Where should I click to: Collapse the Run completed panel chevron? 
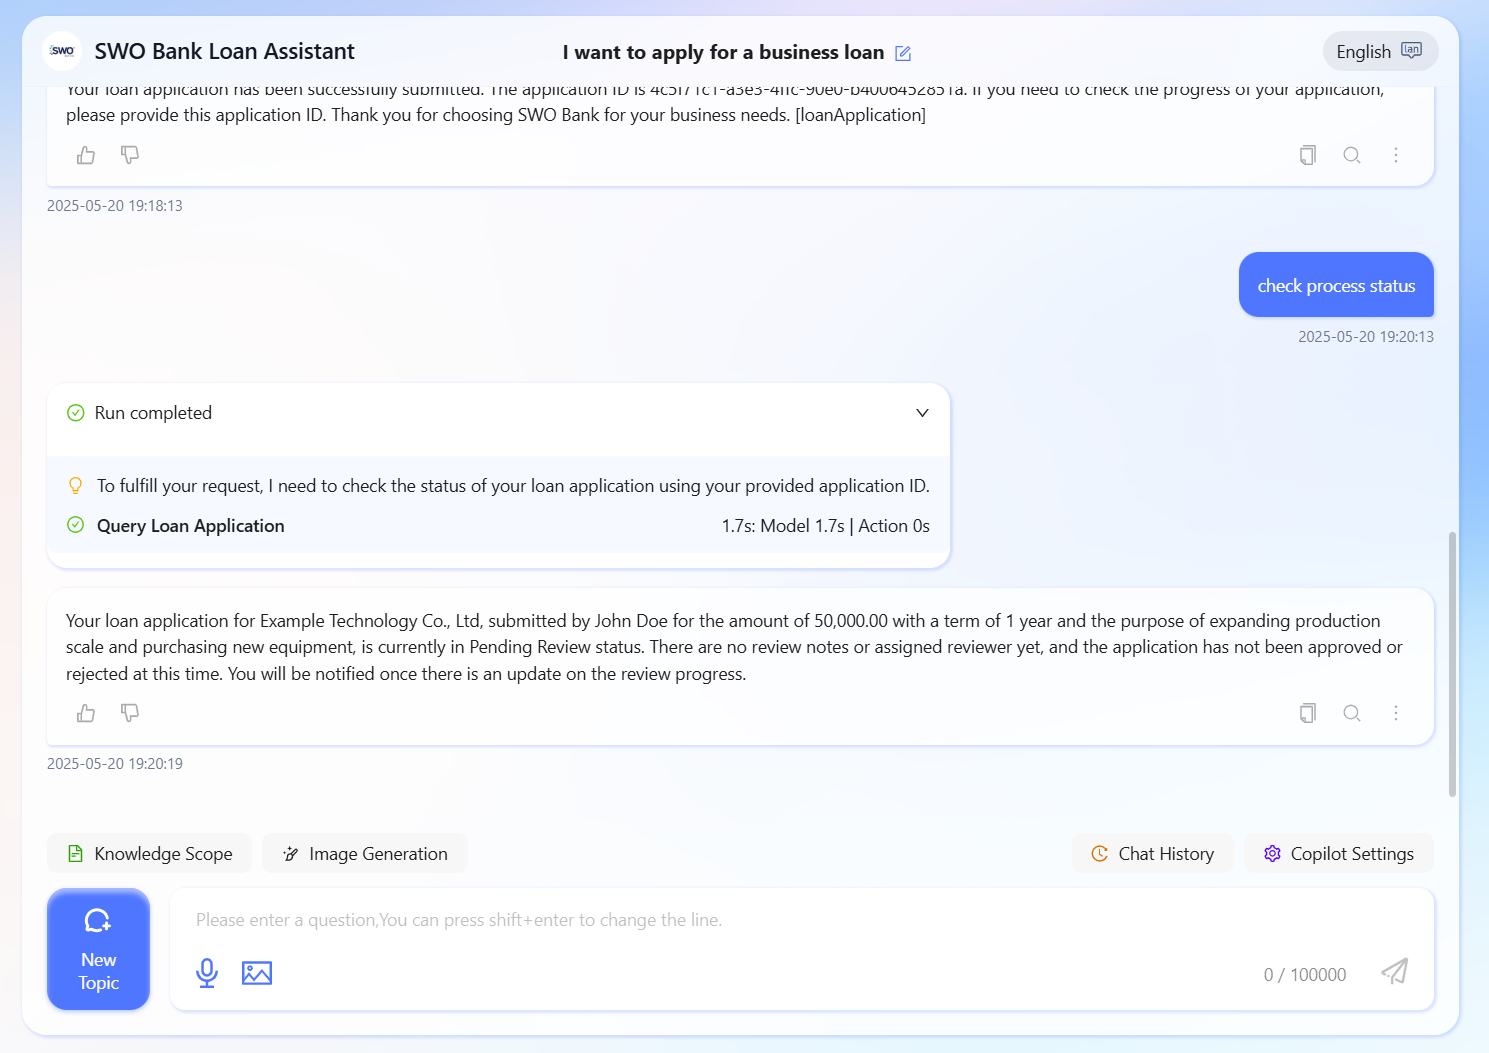(922, 413)
